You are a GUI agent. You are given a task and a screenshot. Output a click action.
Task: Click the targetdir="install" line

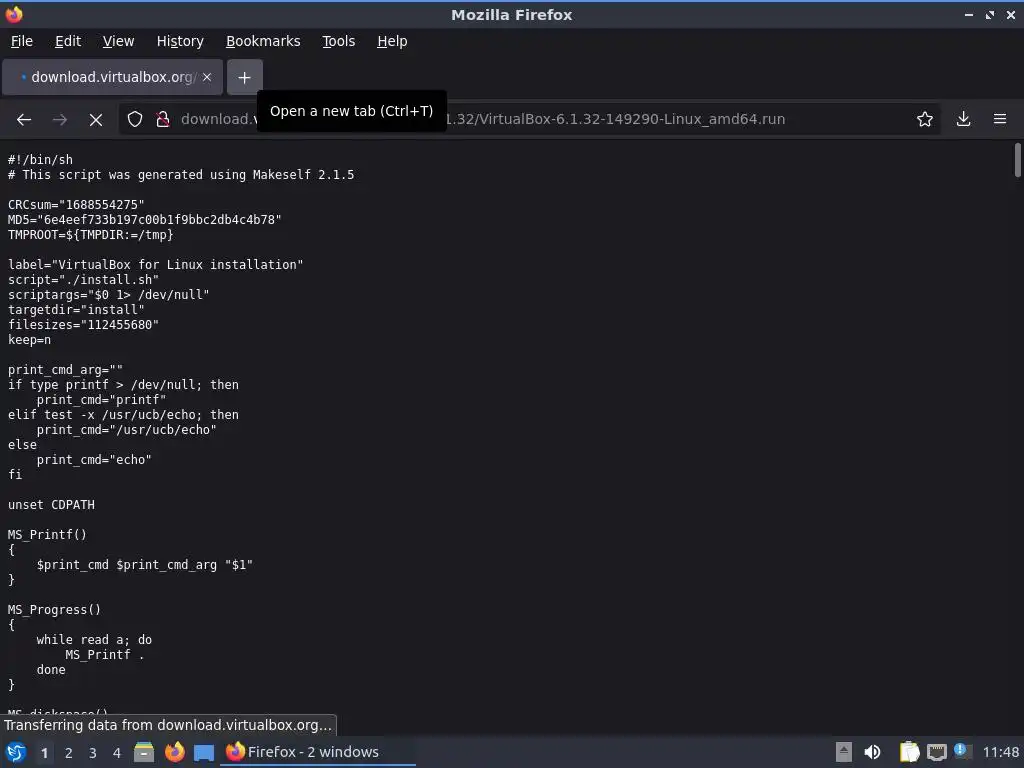pyautogui.click(x=76, y=310)
